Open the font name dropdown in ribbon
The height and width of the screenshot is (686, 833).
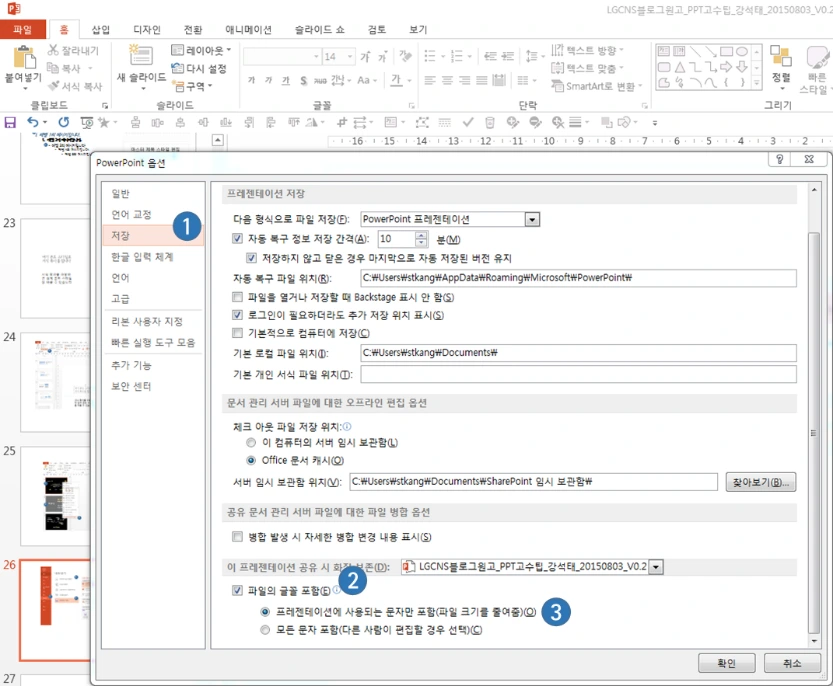pyautogui.click(x=316, y=56)
